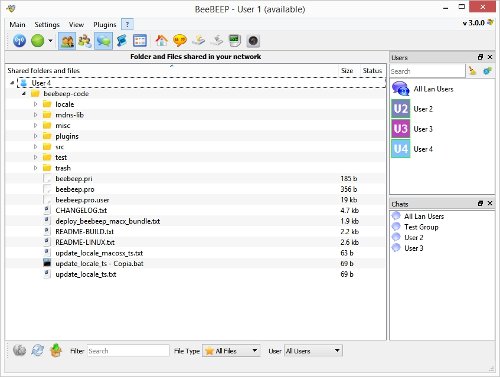Screen dimensions: 500x377
Task: Float the Users panel
Action: pos(480,57)
